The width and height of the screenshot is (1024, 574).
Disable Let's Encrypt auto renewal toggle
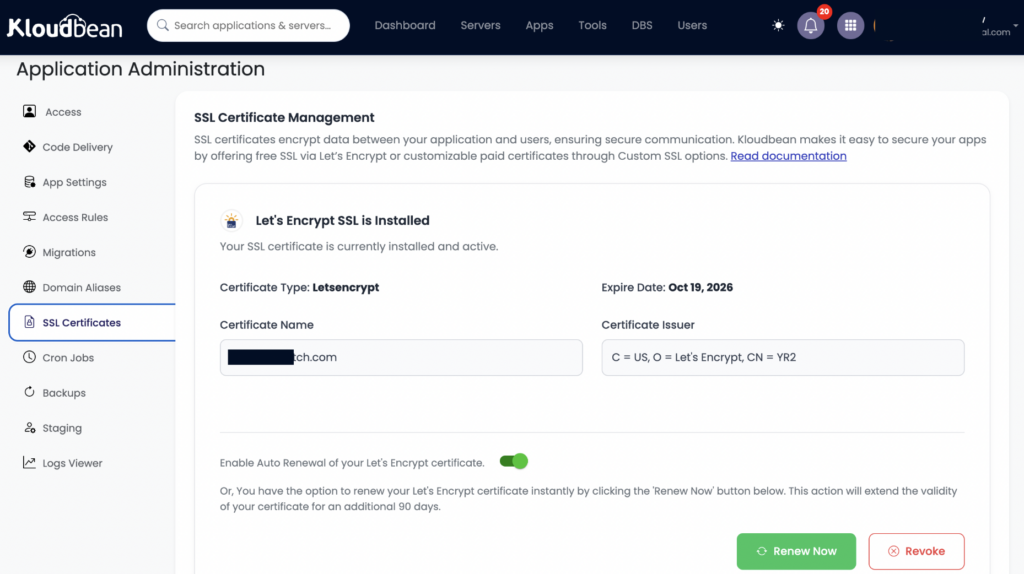click(513, 462)
